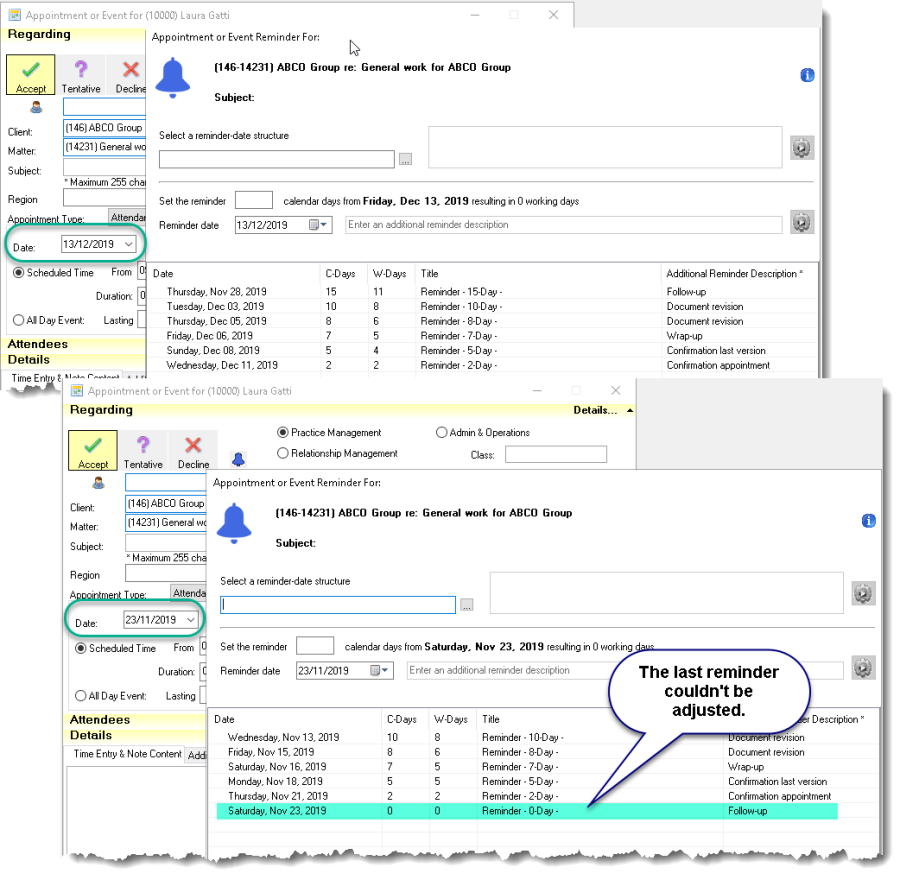Image resolution: width=900 pixels, height=880 pixels.
Task: Browse reminder-date structures with ... button, 13/12/2019 window
Action: click(x=406, y=160)
